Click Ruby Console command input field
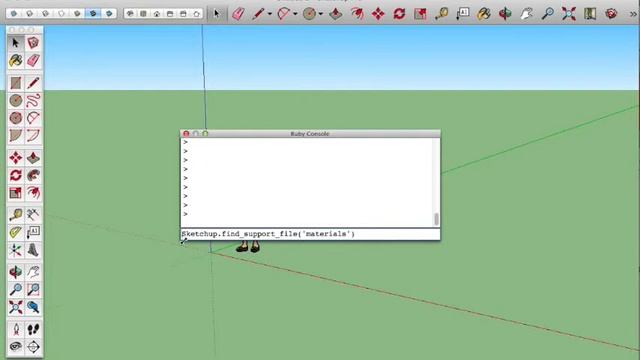640x360 pixels. tap(310, 234)
